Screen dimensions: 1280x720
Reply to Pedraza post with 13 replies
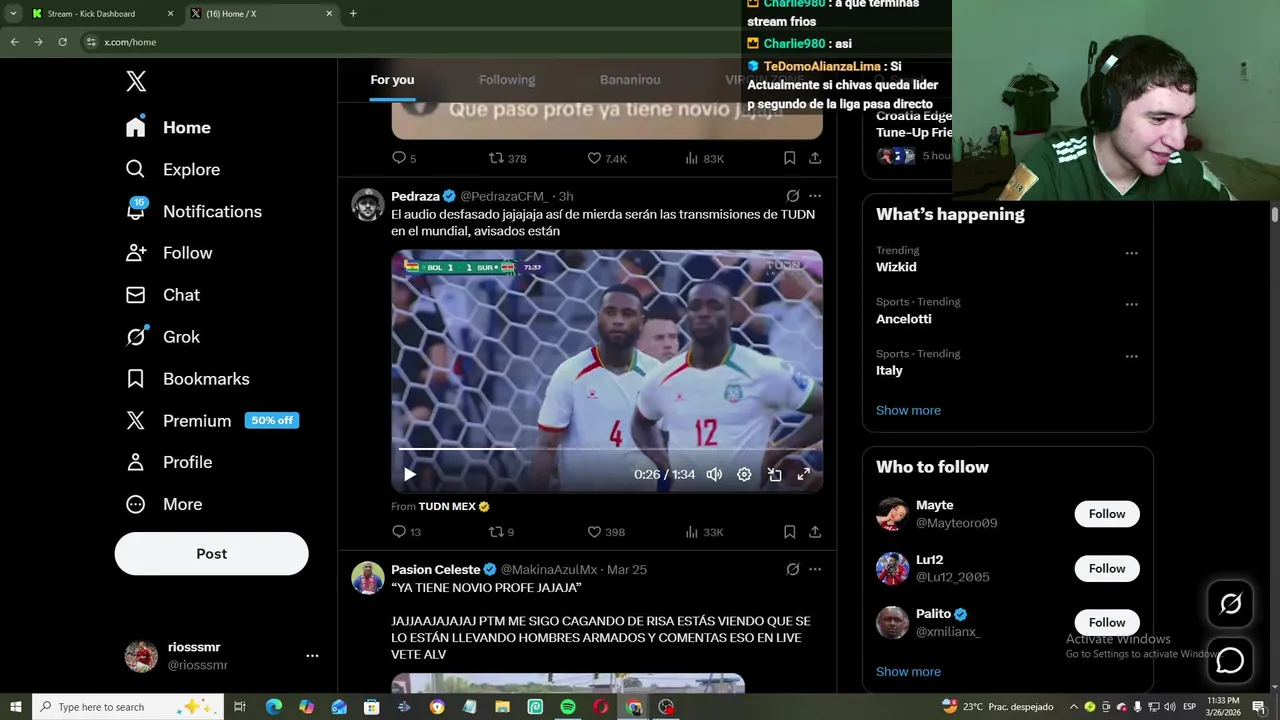406,532
